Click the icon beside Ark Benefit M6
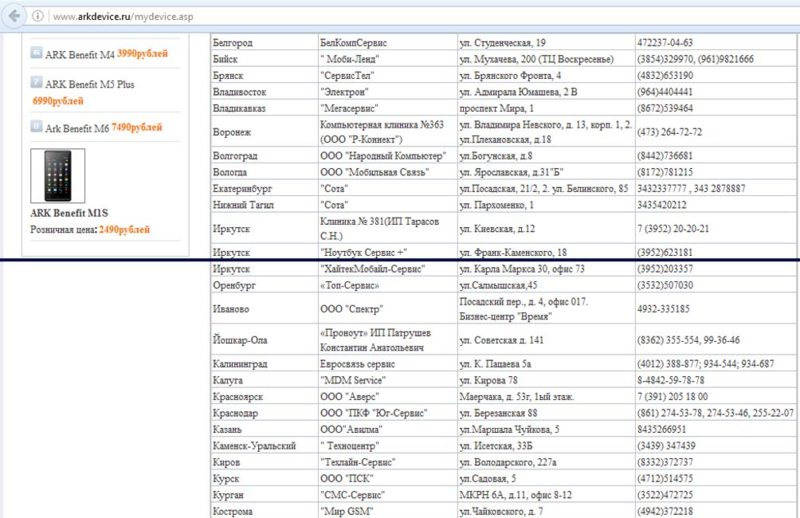This screenshot has height=518, width=800. pyautogui.click(x=36, y=126)
